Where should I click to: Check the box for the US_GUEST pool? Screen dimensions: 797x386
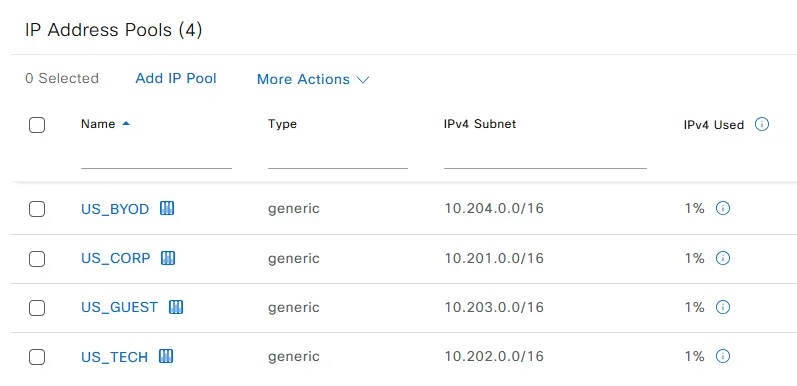pos(37,308)
